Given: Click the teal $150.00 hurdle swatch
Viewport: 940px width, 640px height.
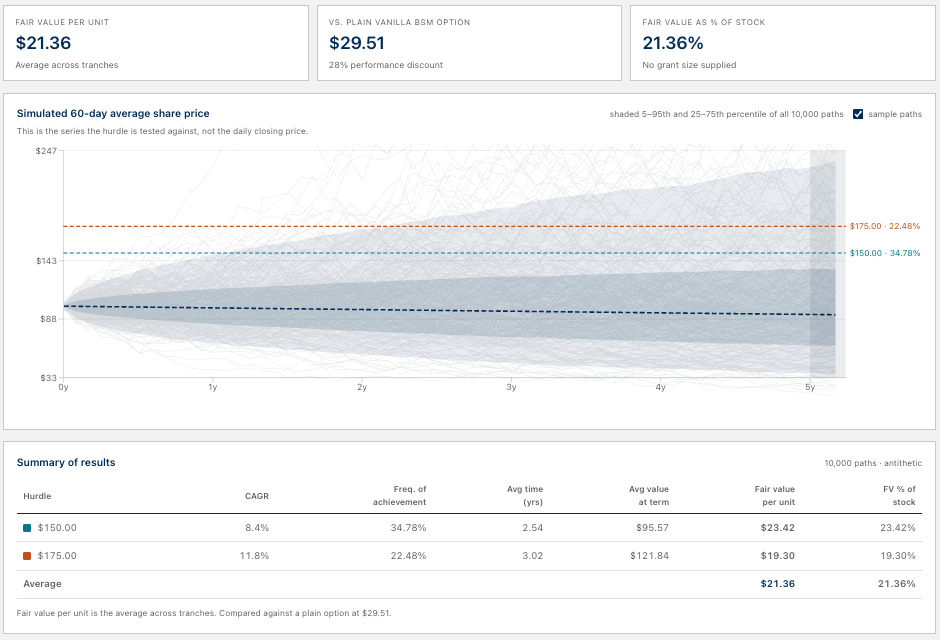Looking at the screenshot, I should tap(27, 528).
